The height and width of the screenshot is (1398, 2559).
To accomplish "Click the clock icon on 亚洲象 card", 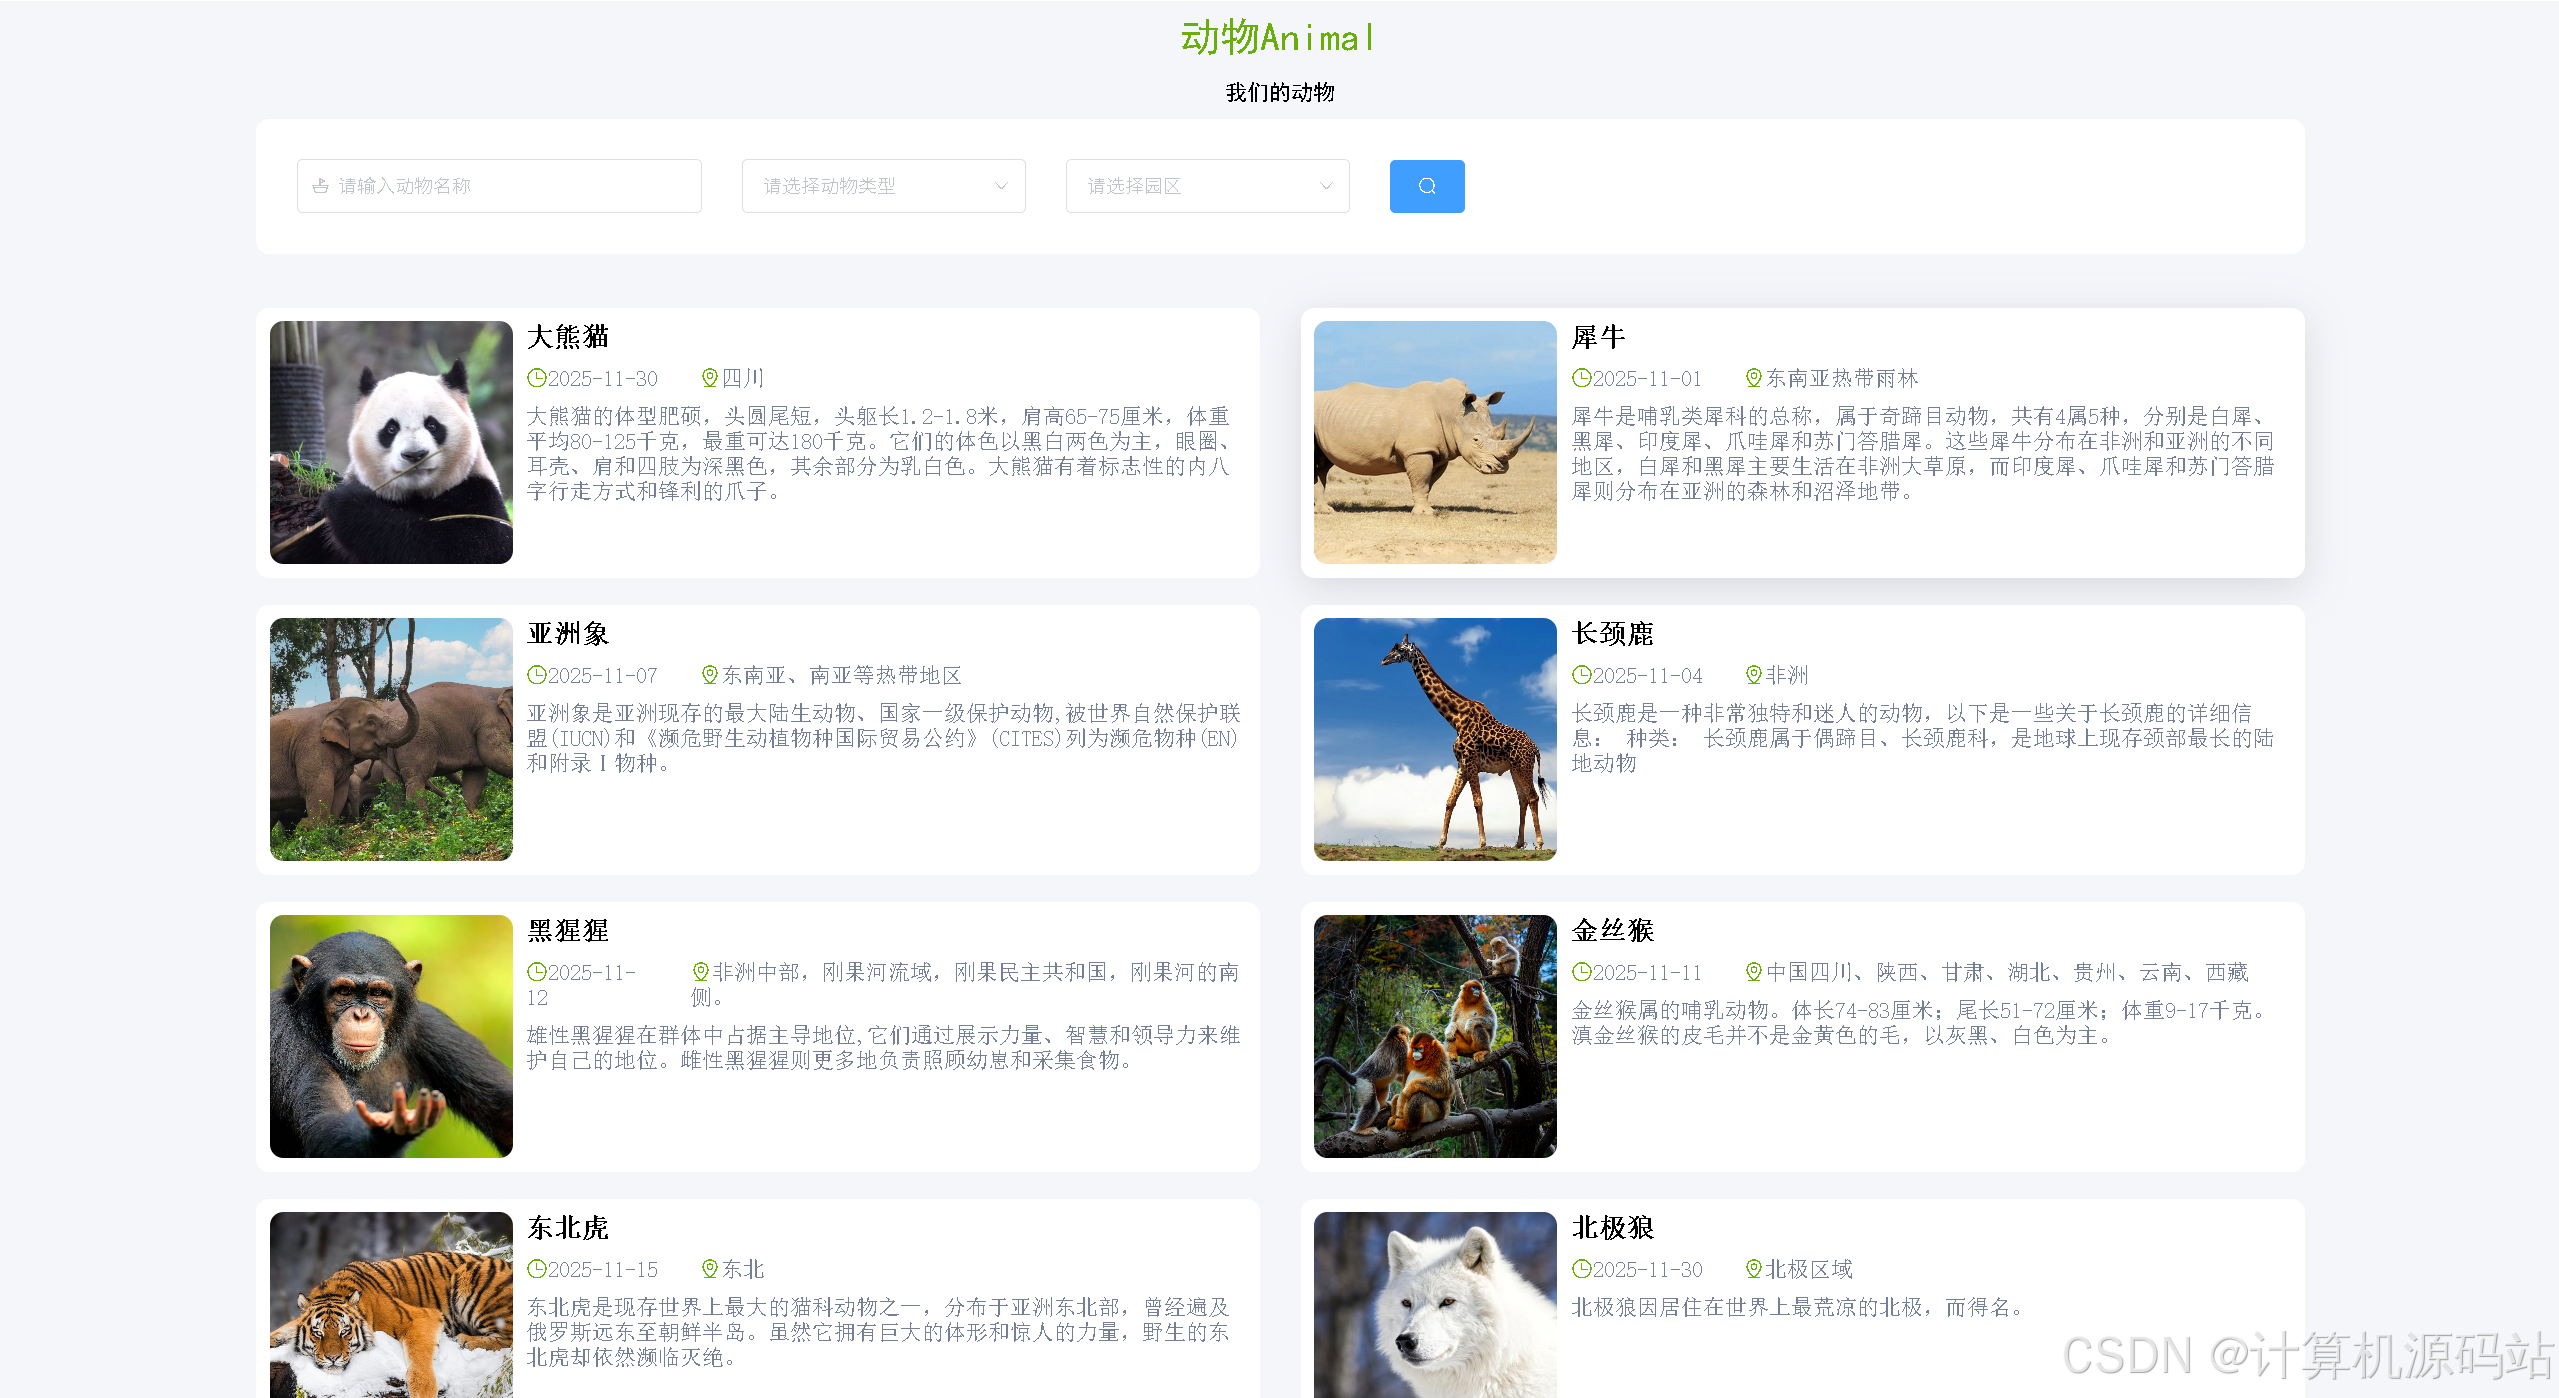I will [x=536, y=675].
